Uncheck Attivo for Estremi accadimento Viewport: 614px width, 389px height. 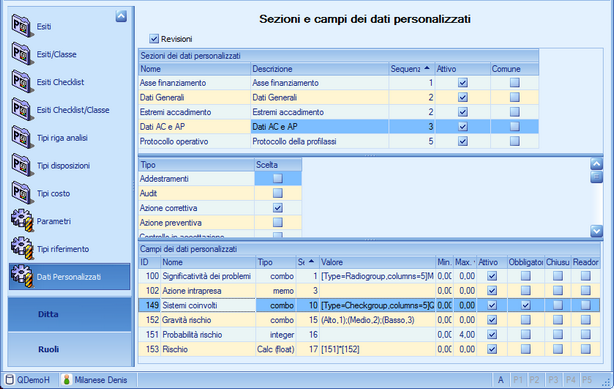[x=463, y=112]
